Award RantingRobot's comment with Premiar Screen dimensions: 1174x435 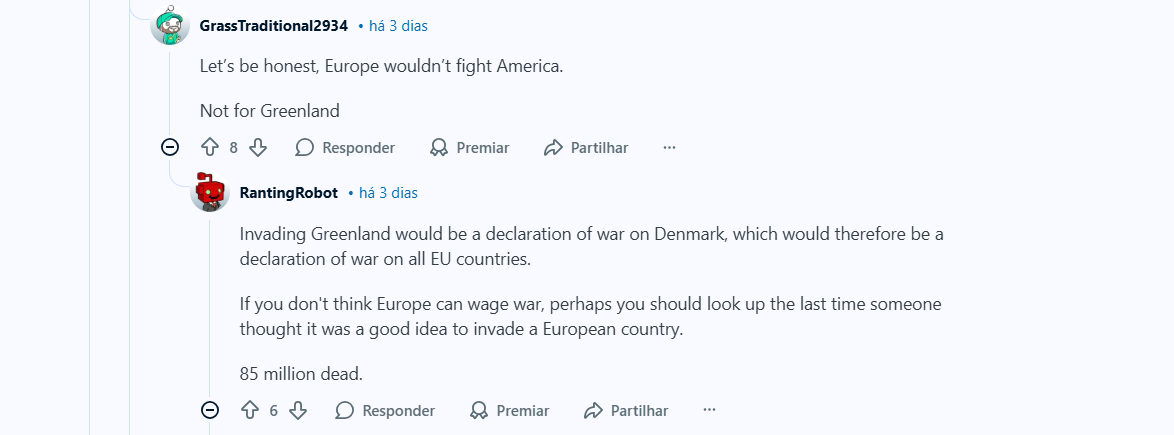509,410
